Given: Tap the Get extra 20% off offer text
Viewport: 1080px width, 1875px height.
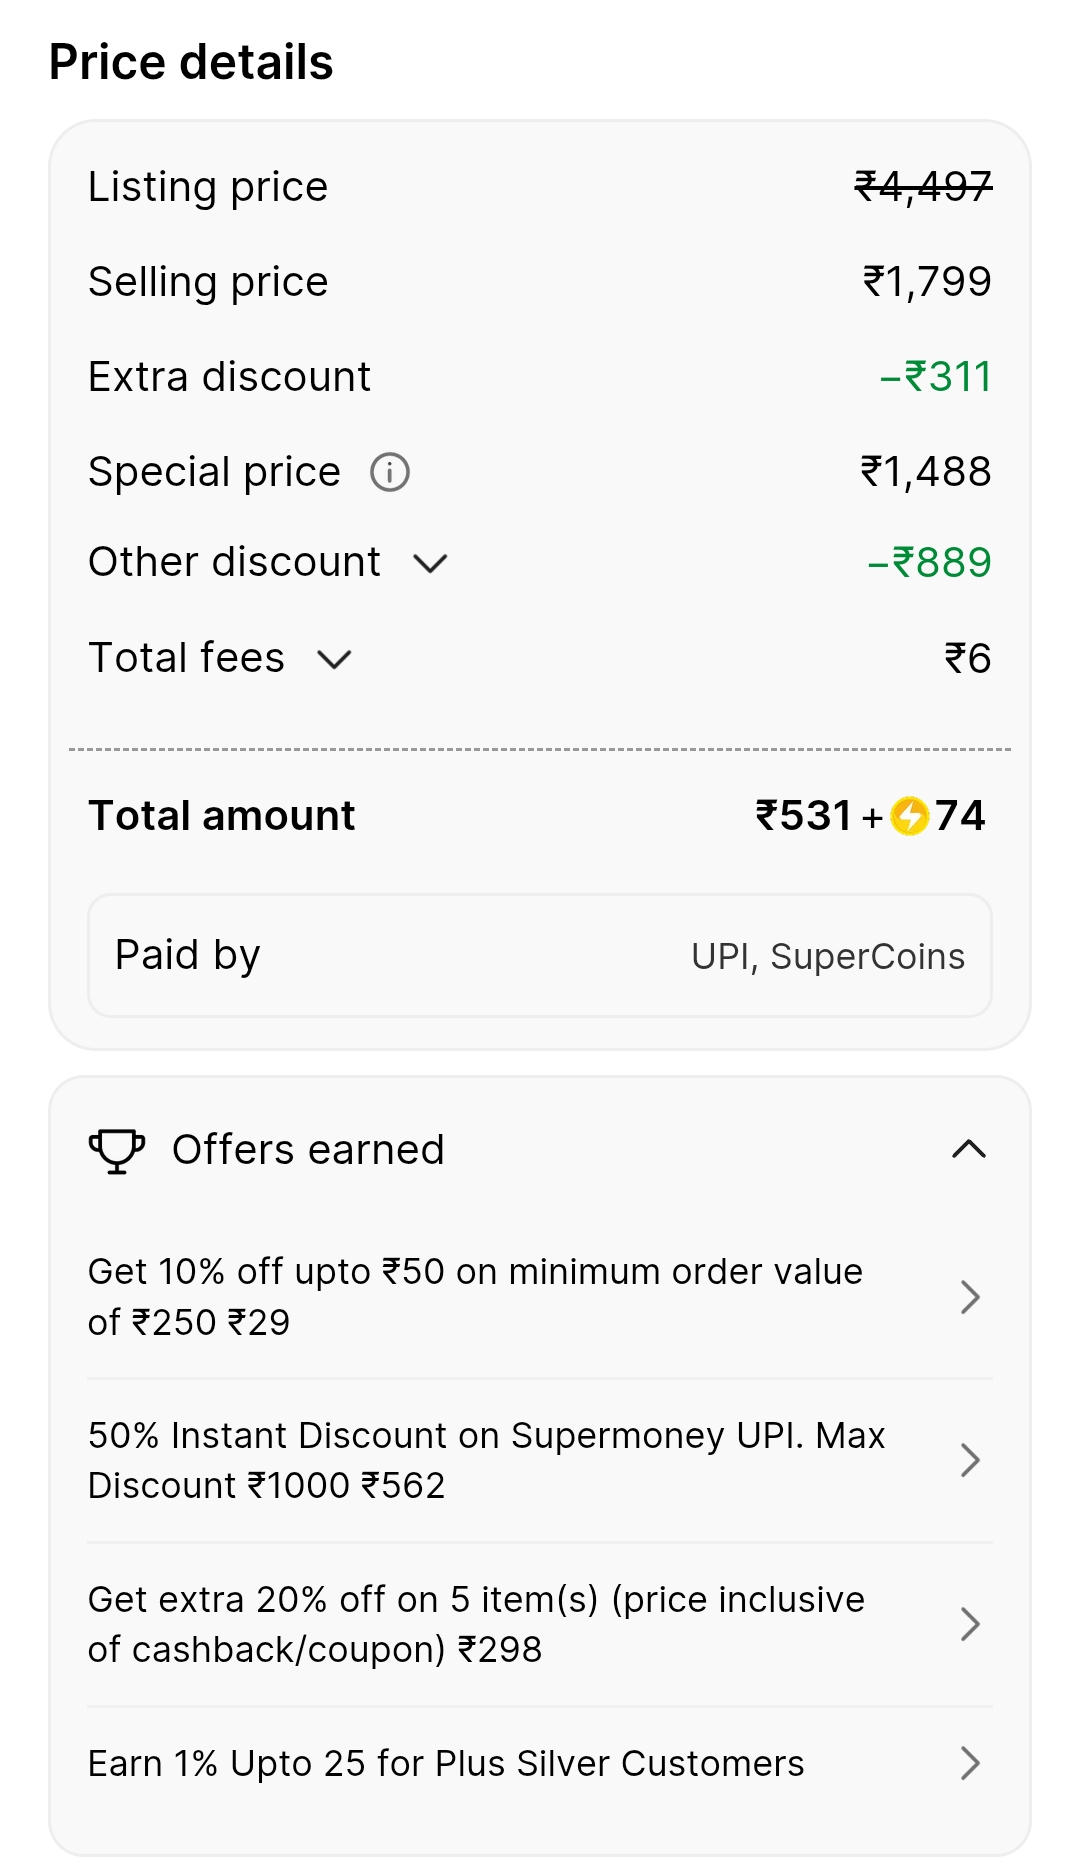Looking at the screenshot, I should coord(476,1624).
